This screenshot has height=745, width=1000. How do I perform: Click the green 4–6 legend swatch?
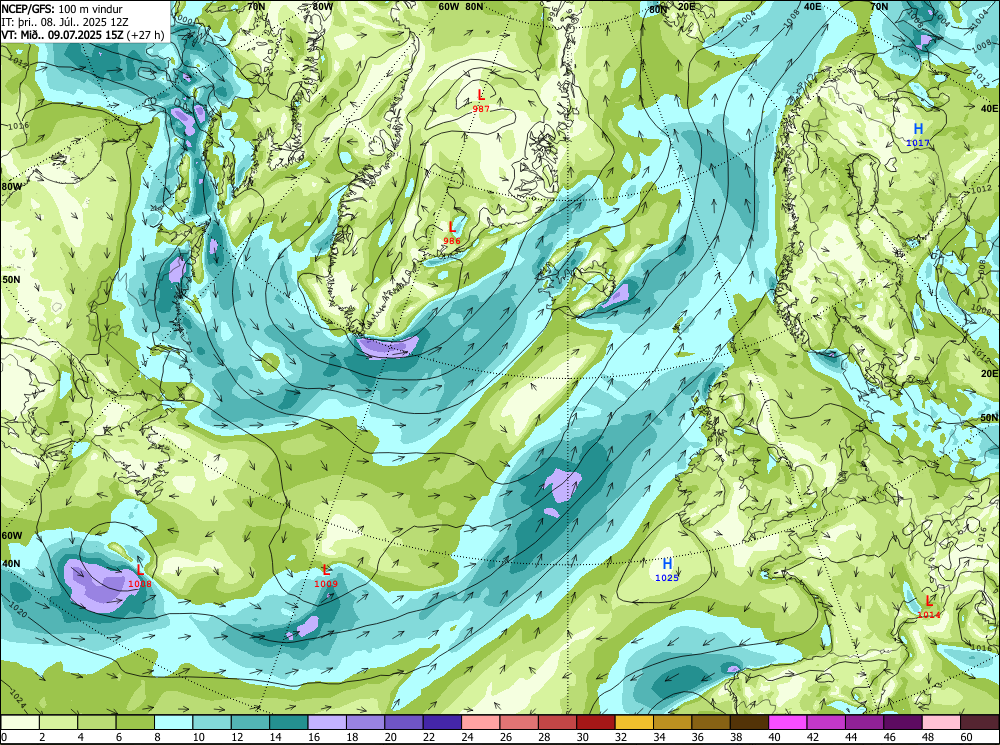tap(97, 722)
